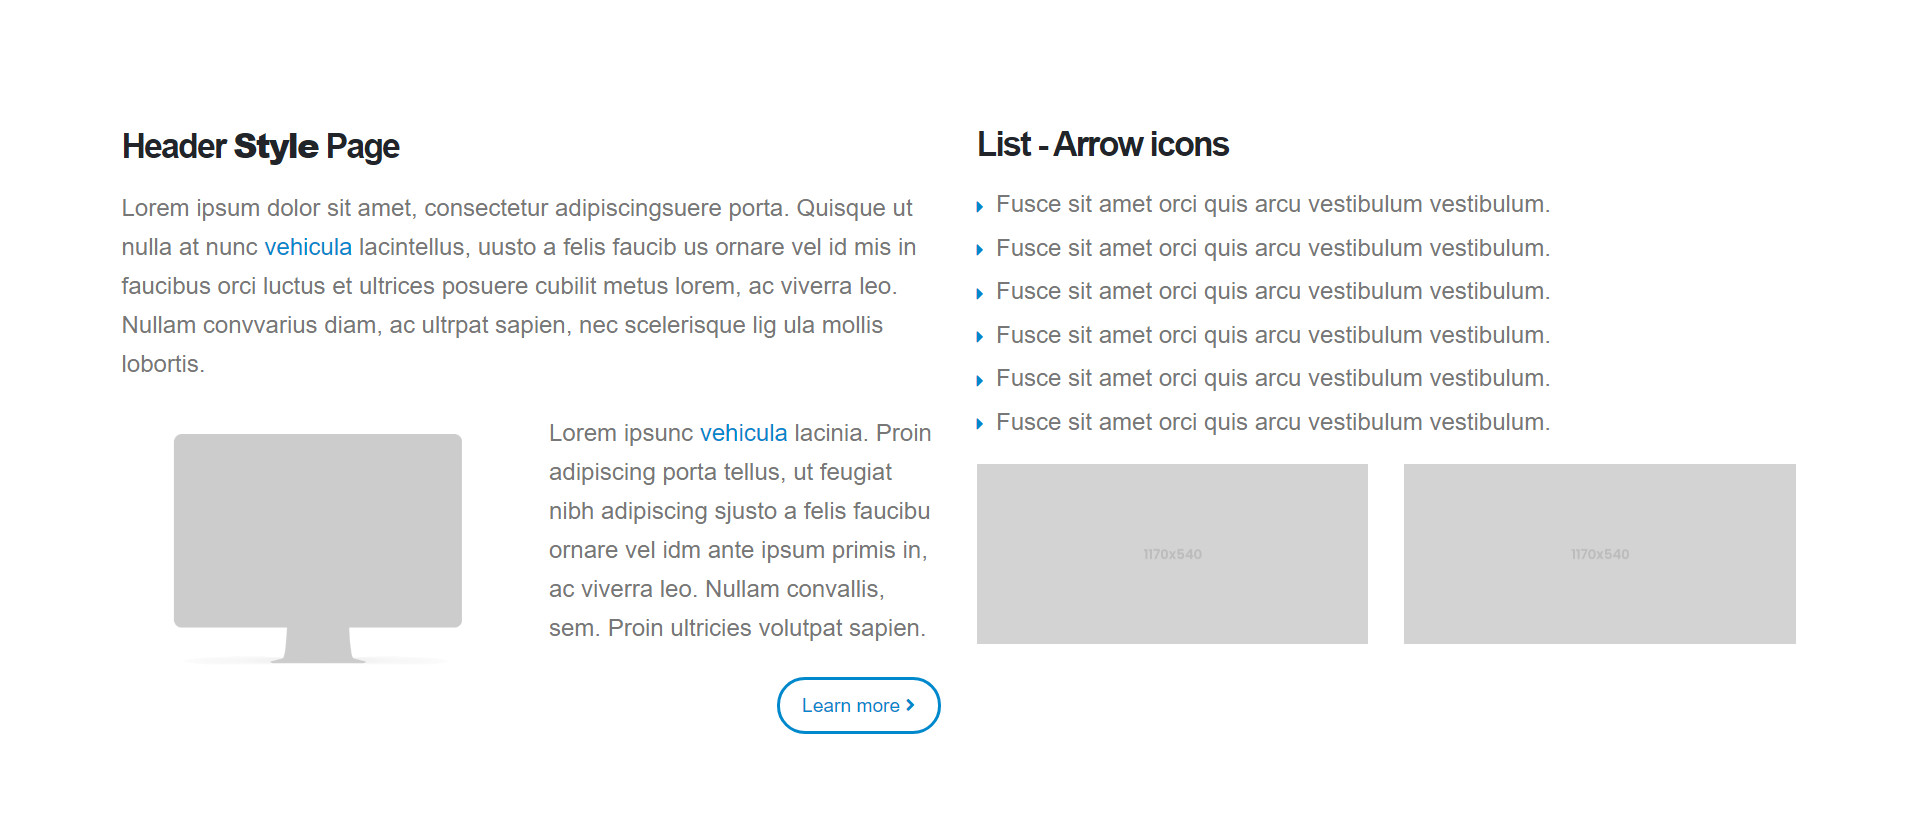
Task: Click the Learn more button
Action: 858,705
